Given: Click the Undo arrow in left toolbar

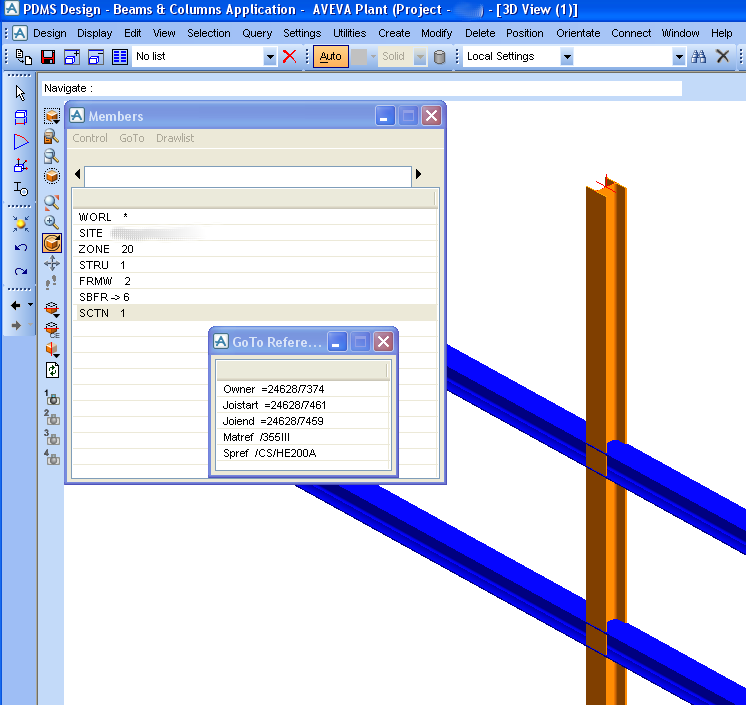Looking at the screenshot, I should coord(21,247).
